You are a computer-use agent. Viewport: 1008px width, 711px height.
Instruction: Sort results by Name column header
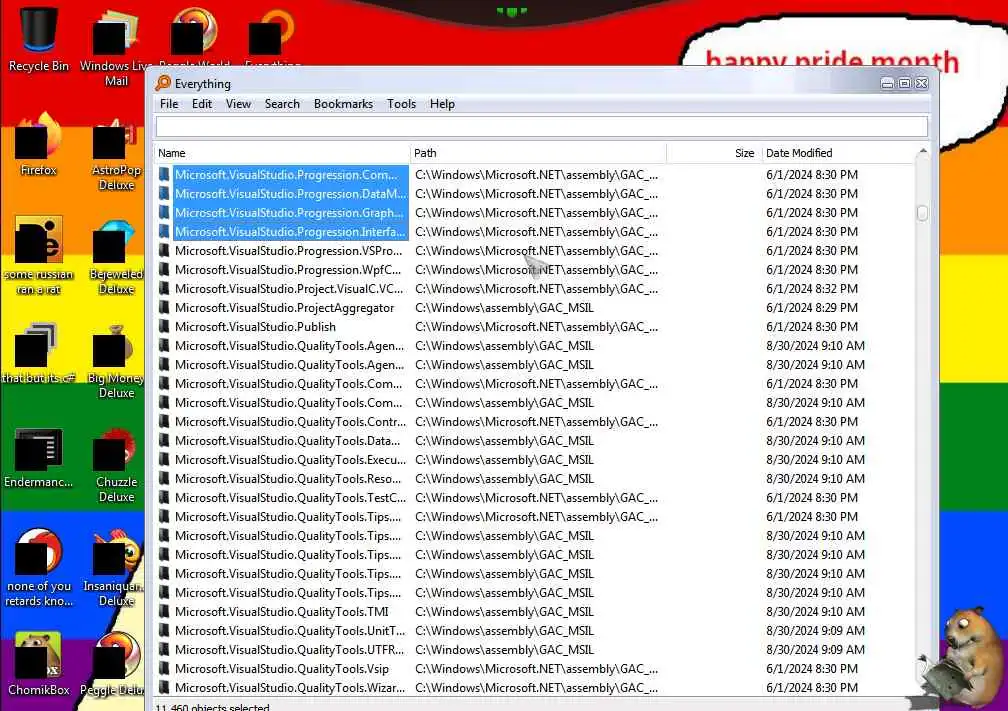[282, 153]
